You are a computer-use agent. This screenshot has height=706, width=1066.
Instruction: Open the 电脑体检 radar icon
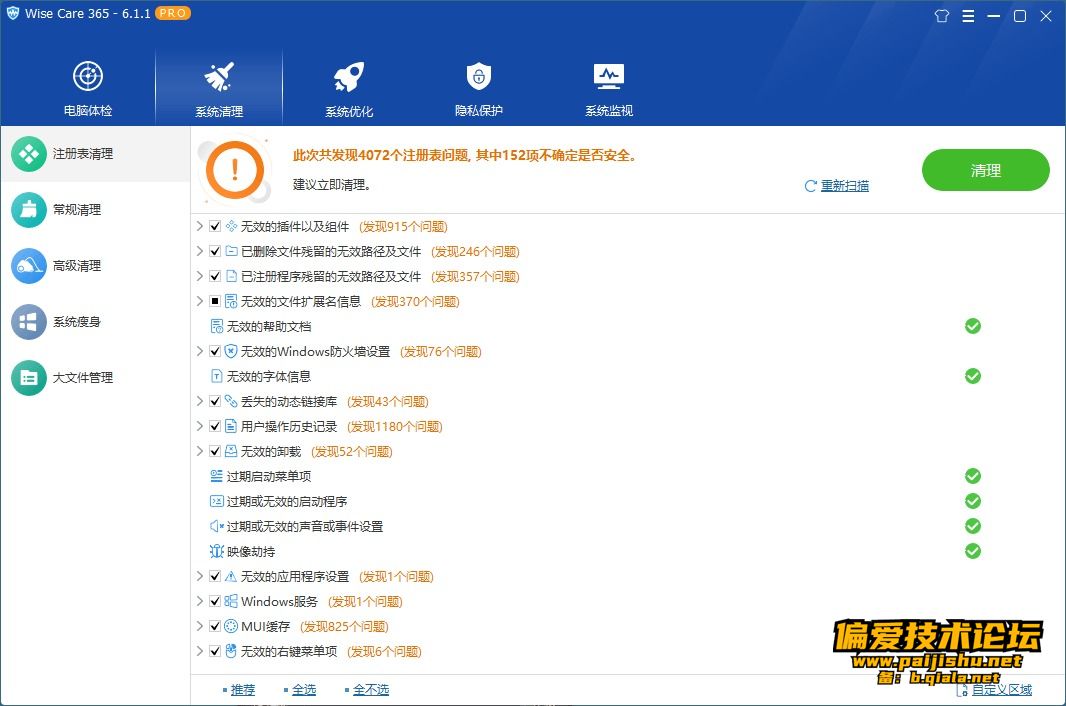[x=88, y=76]
